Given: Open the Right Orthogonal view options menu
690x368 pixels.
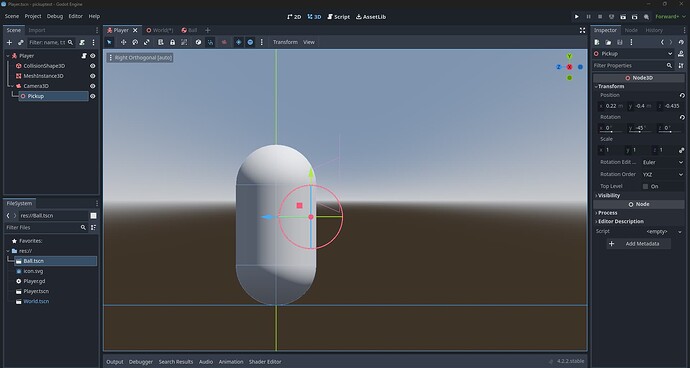Looking at the screenshot, I should pyautogui.click(x=140, y=58).
